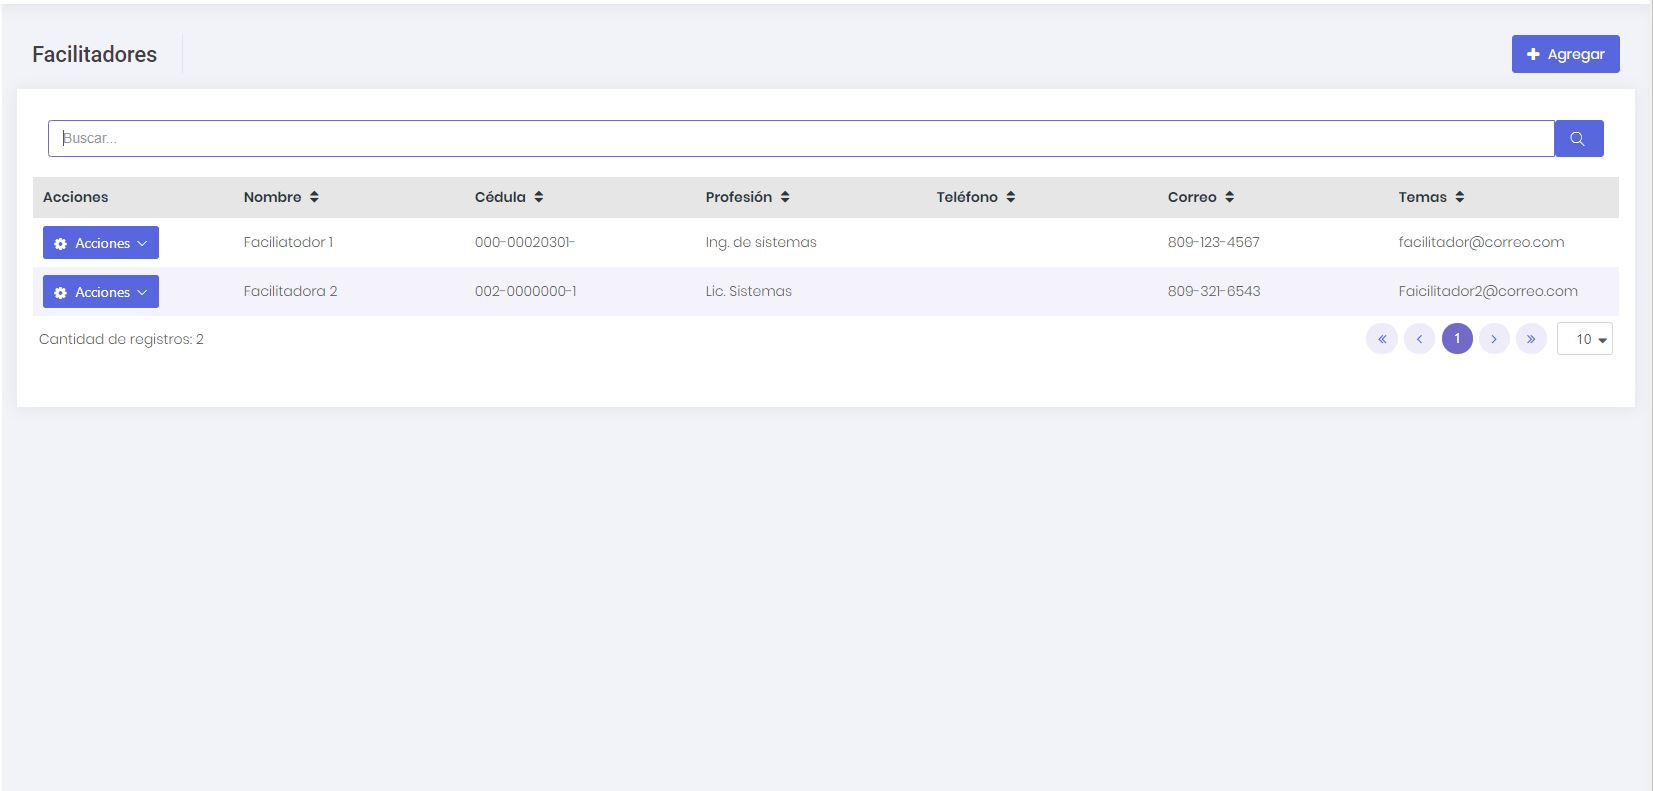Click the Correo column header
Image resolution: width=1653 pixels, height=791 pixels.
[x=1192, y=197]
